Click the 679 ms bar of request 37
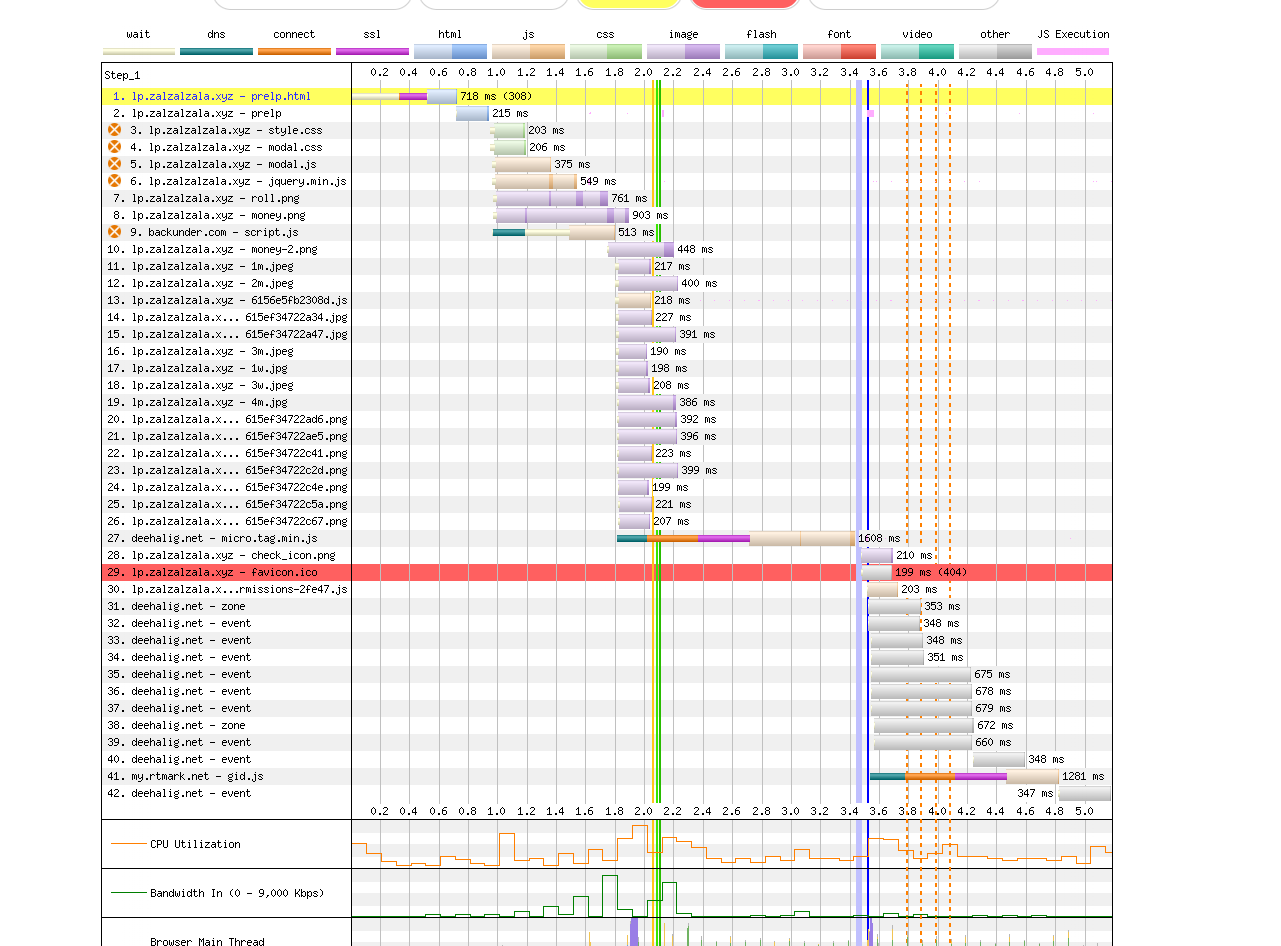The image size is (1281, 946). 922,709
